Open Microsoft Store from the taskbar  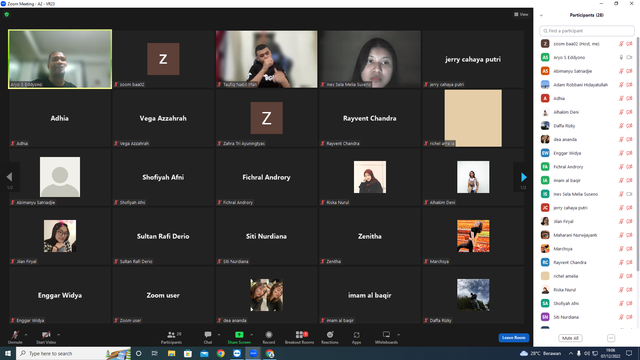[188, 353]
